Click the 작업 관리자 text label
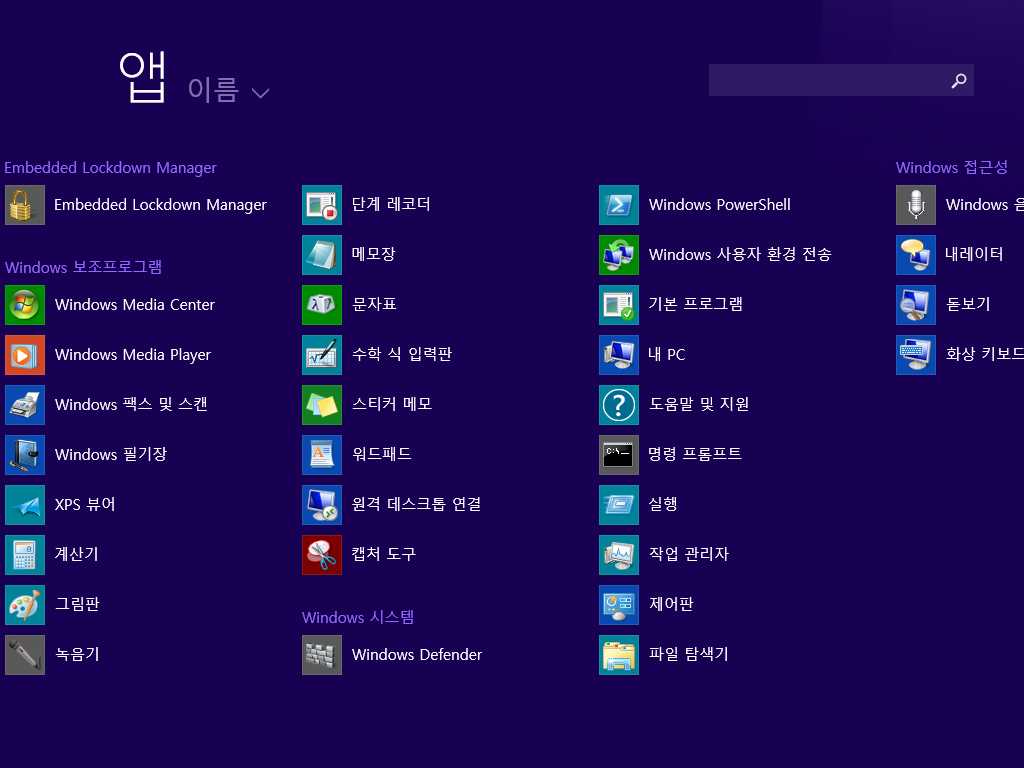The width and height of the screenshot is (1024, 768). (689, 554)
